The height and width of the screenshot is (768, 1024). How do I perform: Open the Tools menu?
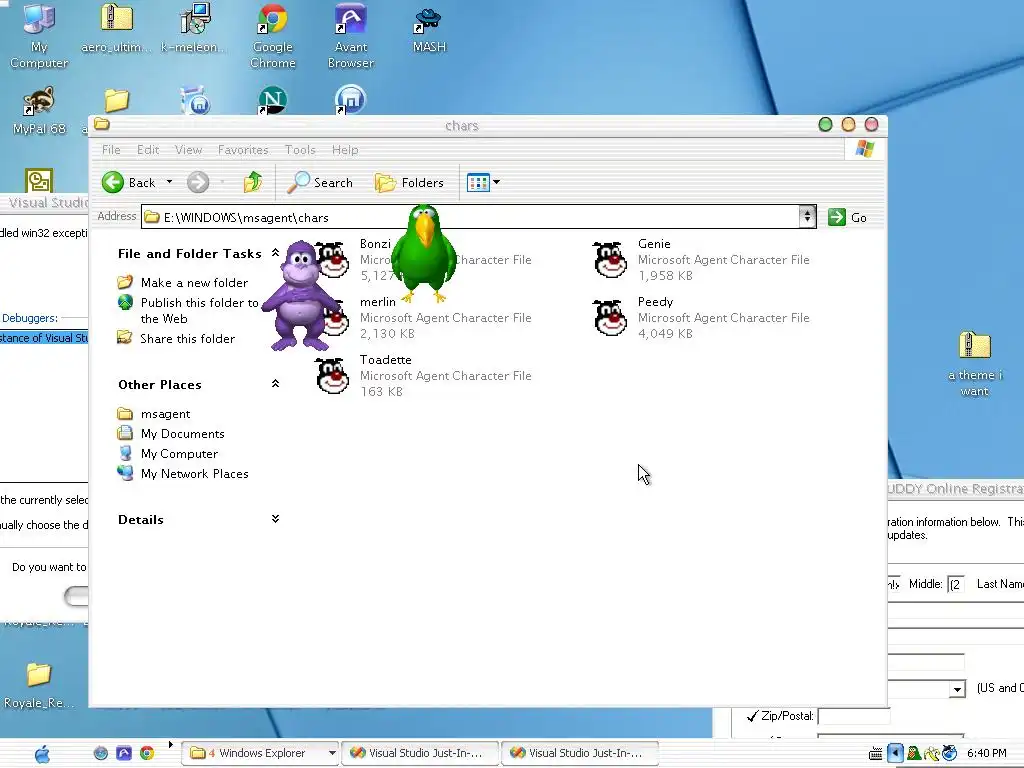point(300,150)
